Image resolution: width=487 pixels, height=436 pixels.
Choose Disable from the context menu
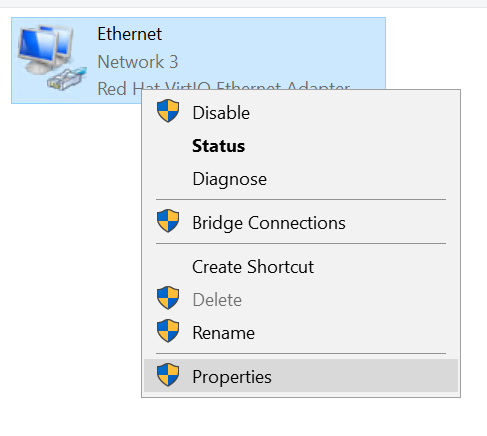(301, 113)
